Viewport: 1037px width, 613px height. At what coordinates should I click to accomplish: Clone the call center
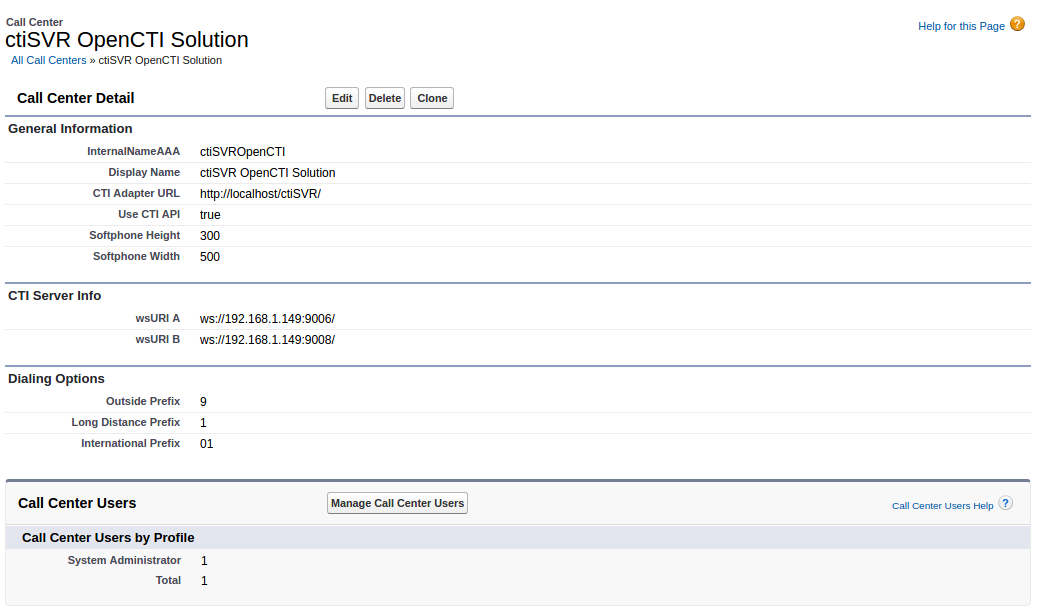432,98
